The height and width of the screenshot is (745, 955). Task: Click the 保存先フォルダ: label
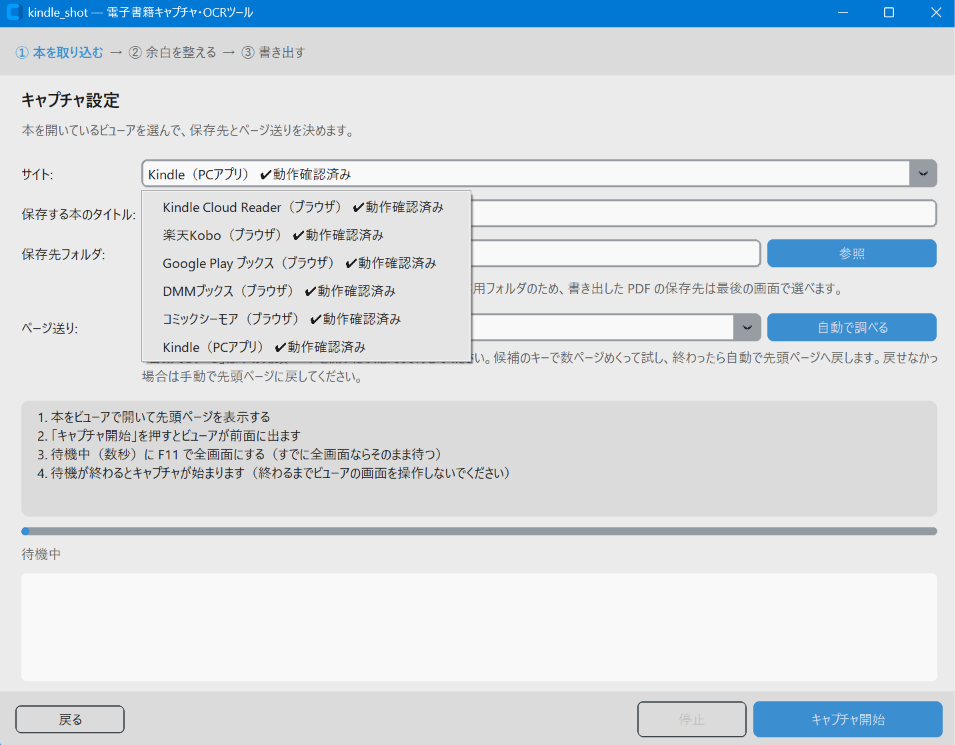click(x=63, y=255)
